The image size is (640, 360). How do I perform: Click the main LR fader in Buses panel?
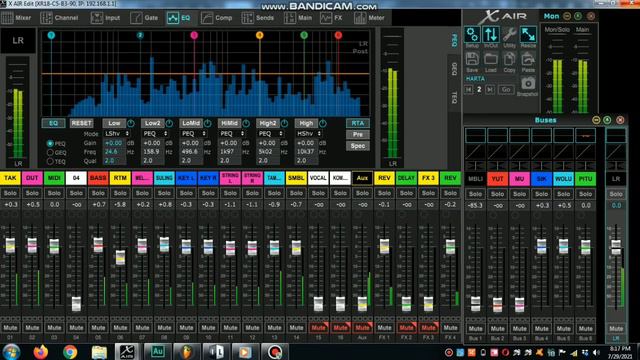click(x=616, y=247)
